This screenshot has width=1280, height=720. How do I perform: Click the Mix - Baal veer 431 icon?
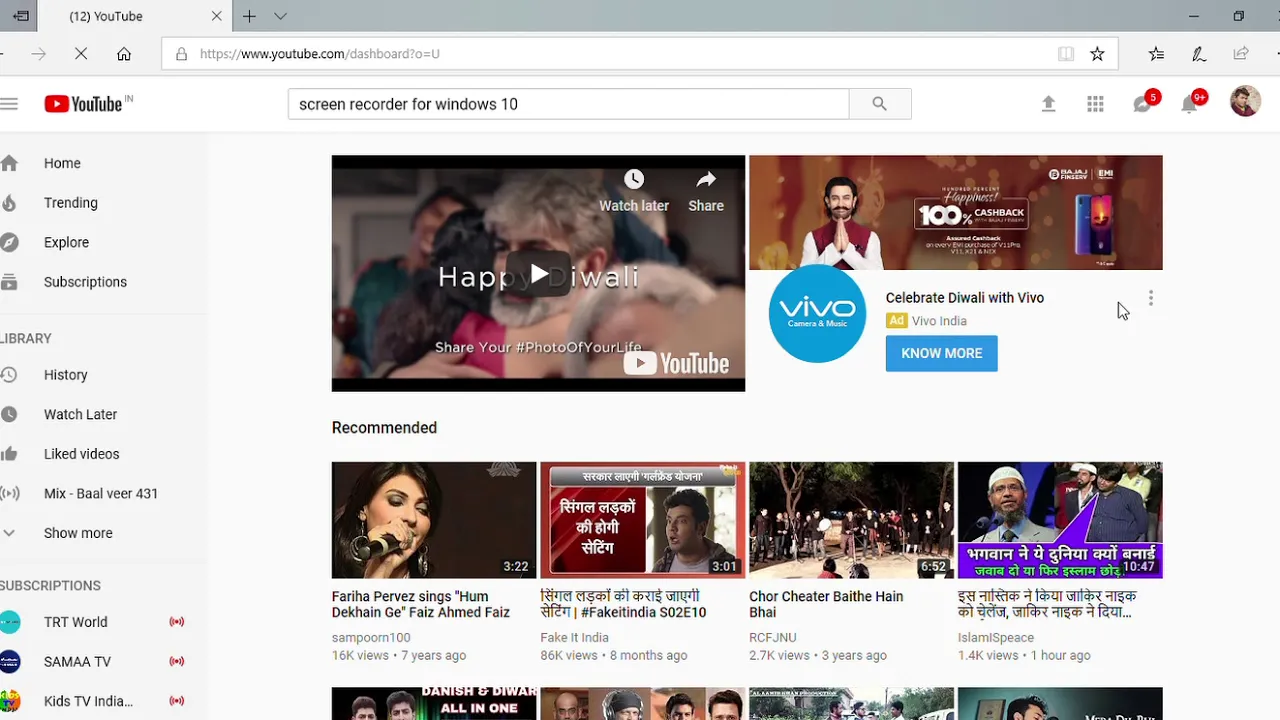tap(9, 493)
